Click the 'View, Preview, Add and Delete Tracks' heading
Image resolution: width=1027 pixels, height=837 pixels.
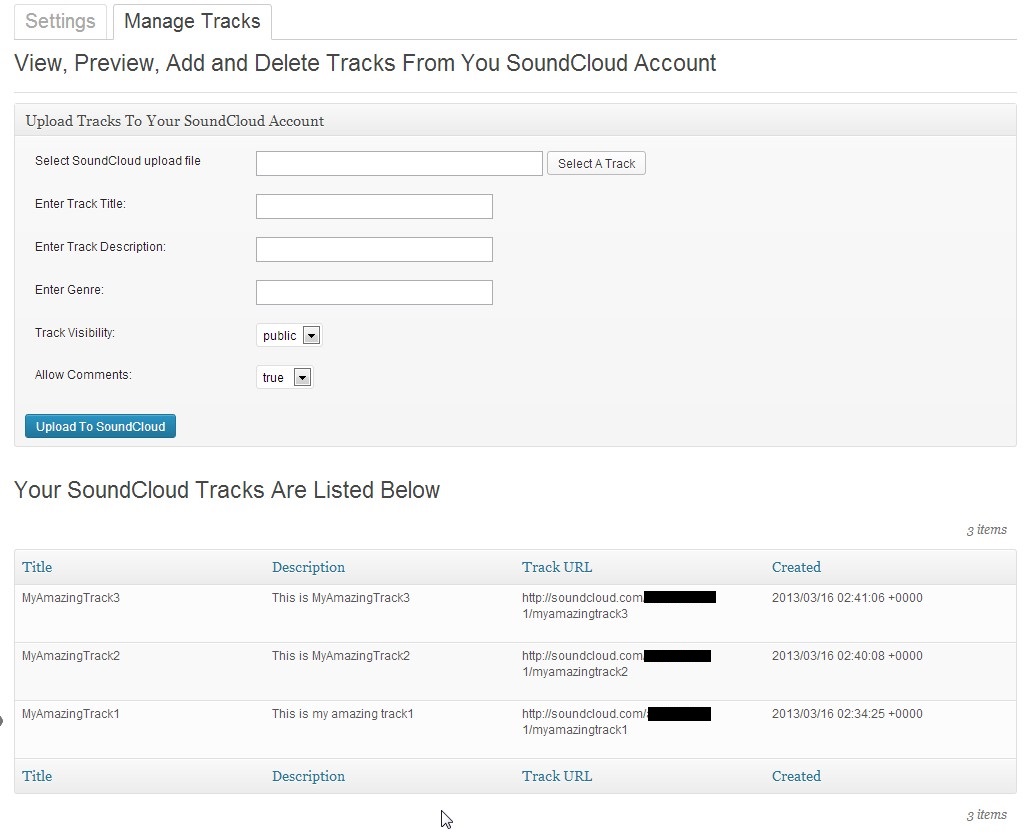coord(365,63)
